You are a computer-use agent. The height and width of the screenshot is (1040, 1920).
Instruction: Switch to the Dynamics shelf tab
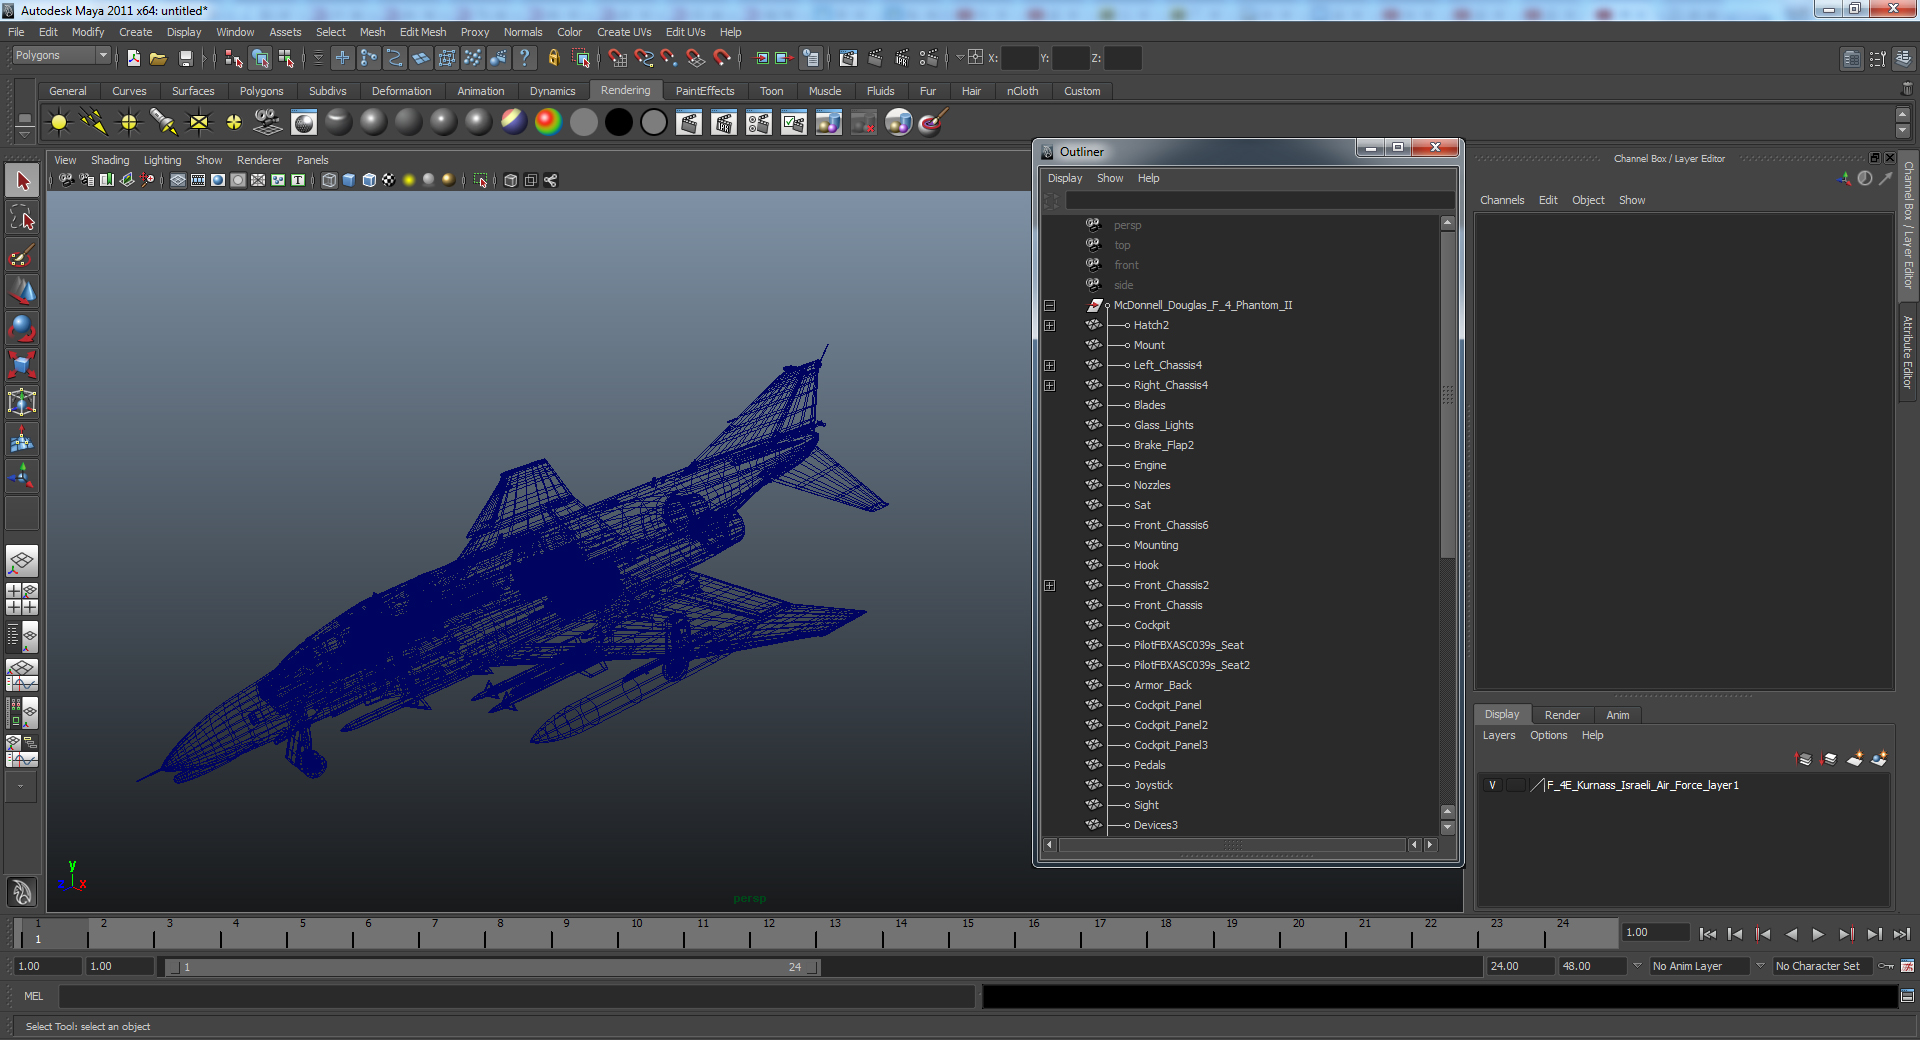pyautogui.click(x=552, y=91)
